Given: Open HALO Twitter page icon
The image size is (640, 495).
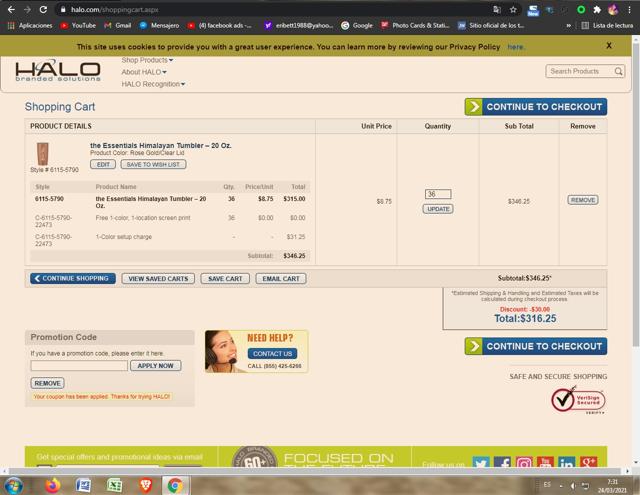Looking at the screenshot, I should click(481, 463).
